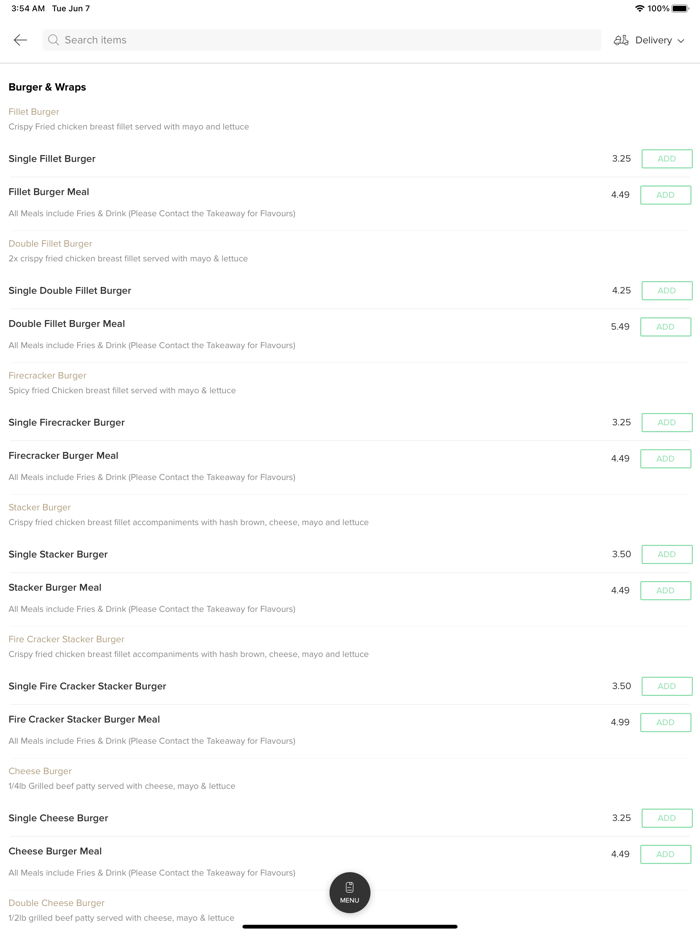Tap the back arrow icon
This screenshot has height=934, width=700.
(20, 40)
